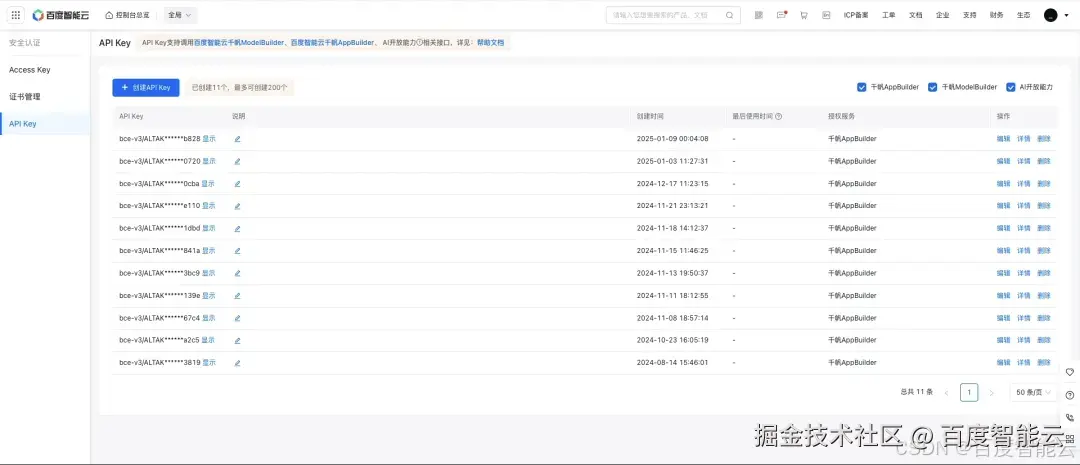Click the QR code icon on right edge
This screenshot has width=1080, height=465.
[1070, 439]
